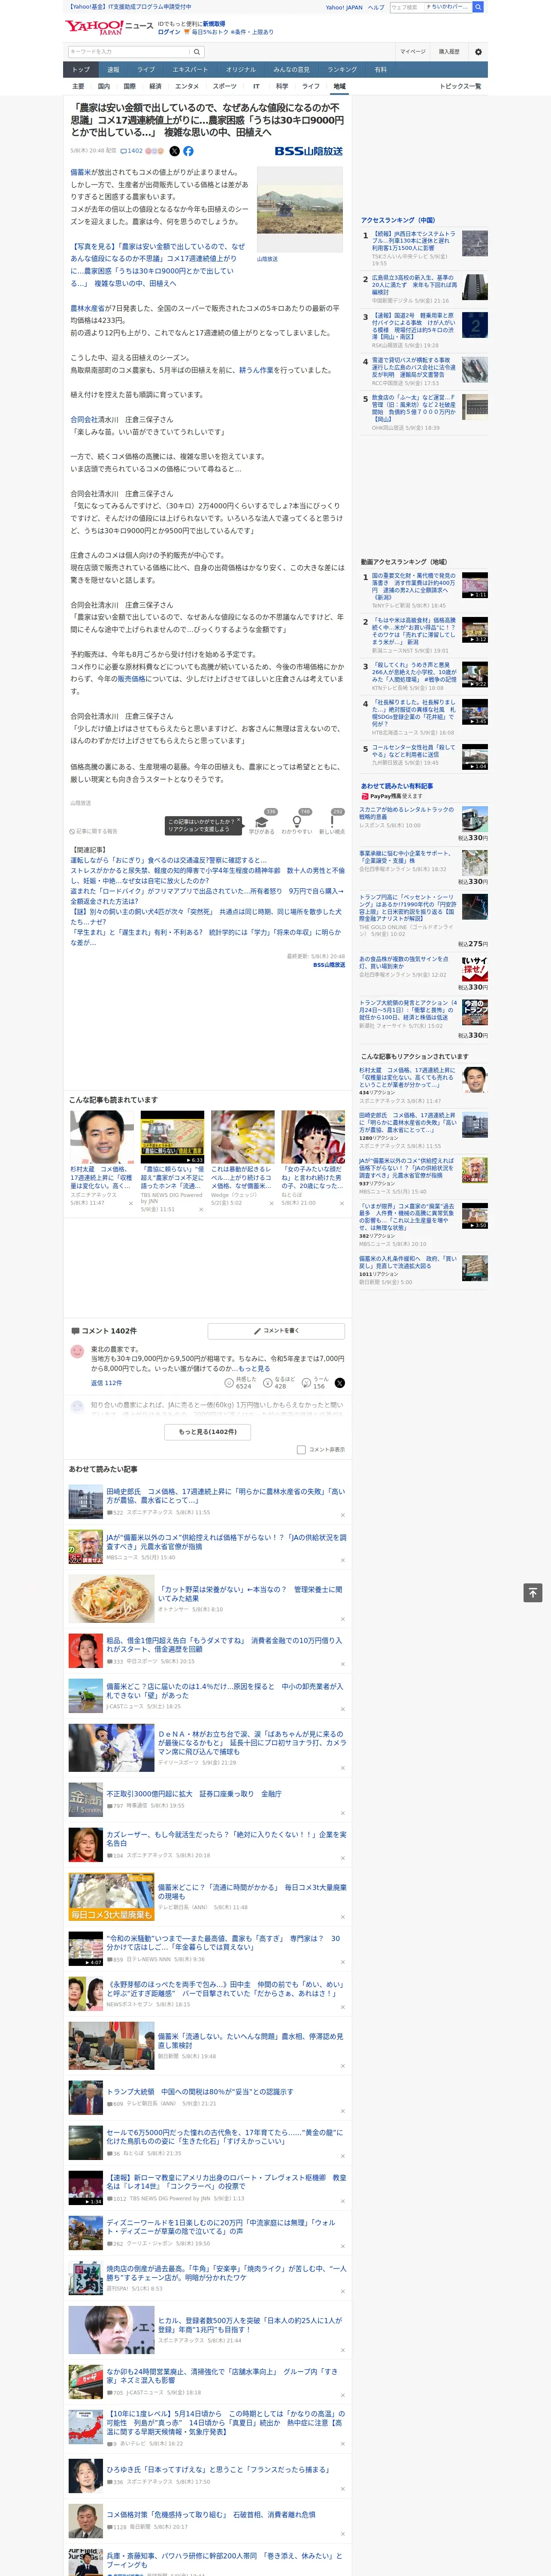Click the BSS山陰放送 logo under headline
This screenshot has width=551, height=2576.
click(309, 151)
